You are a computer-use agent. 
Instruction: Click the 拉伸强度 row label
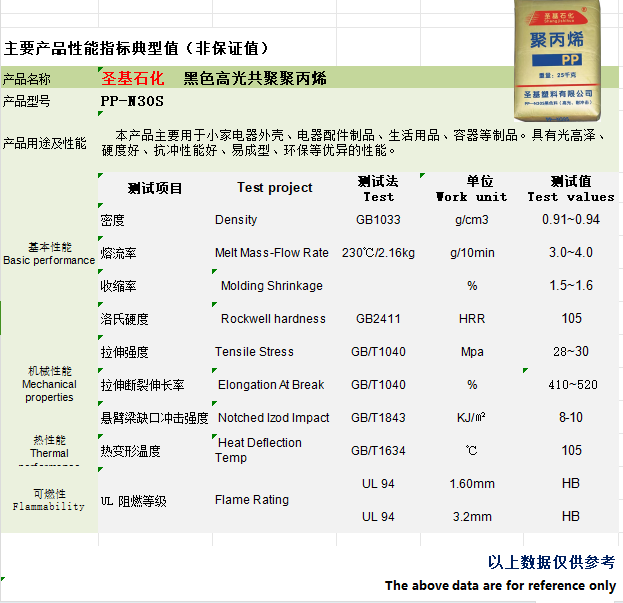[124, 352]
